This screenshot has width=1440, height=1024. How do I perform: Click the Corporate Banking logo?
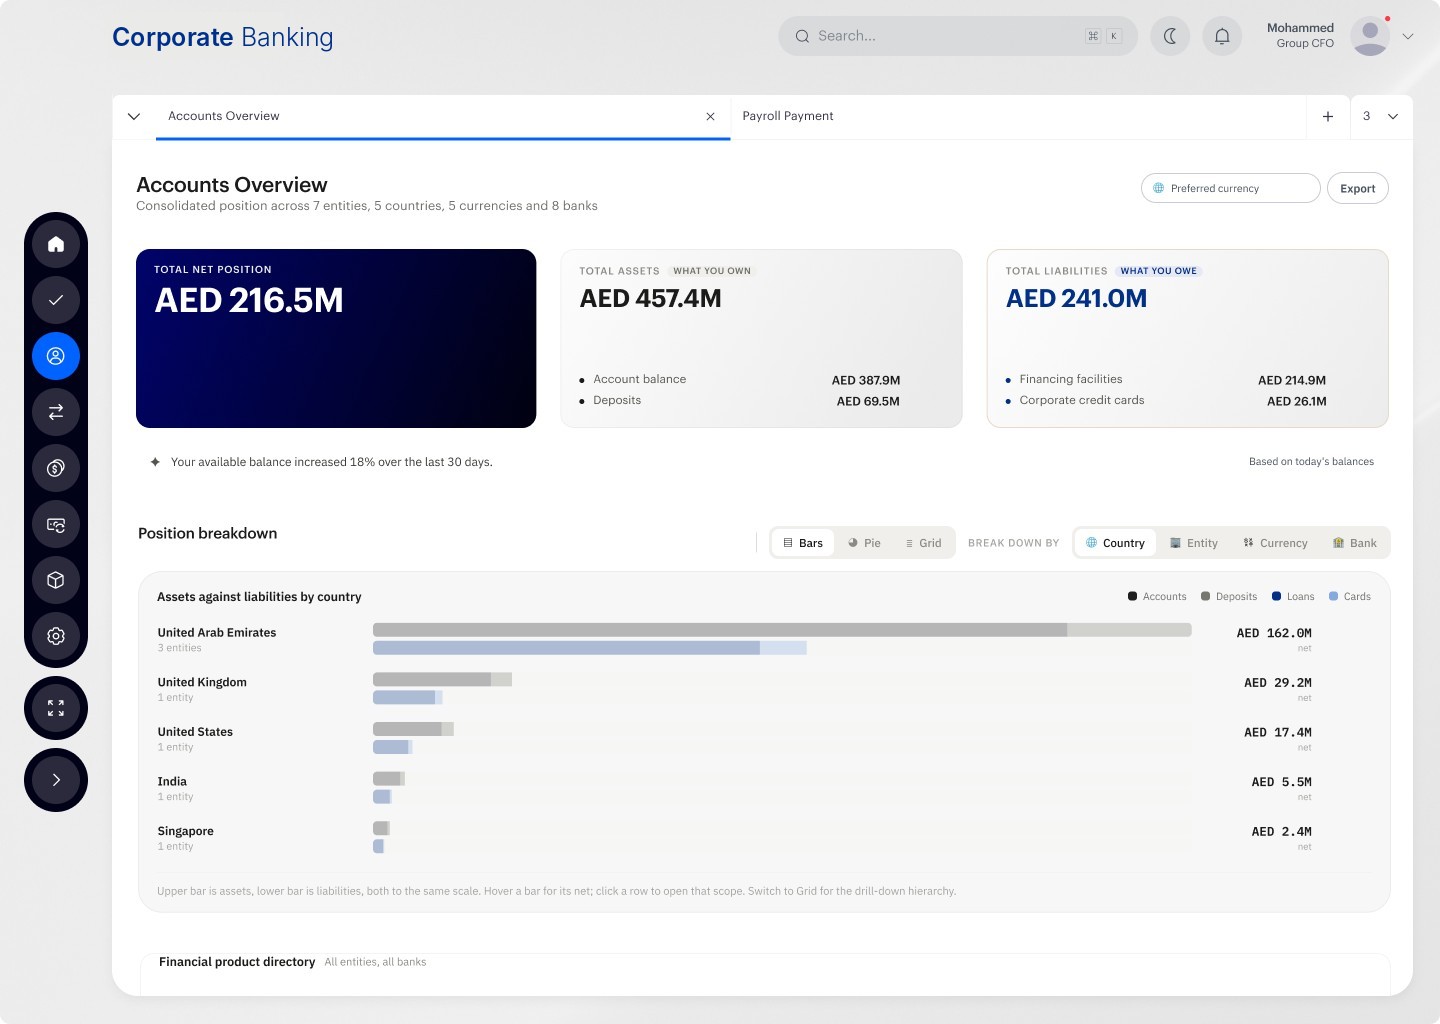(223, 37)
